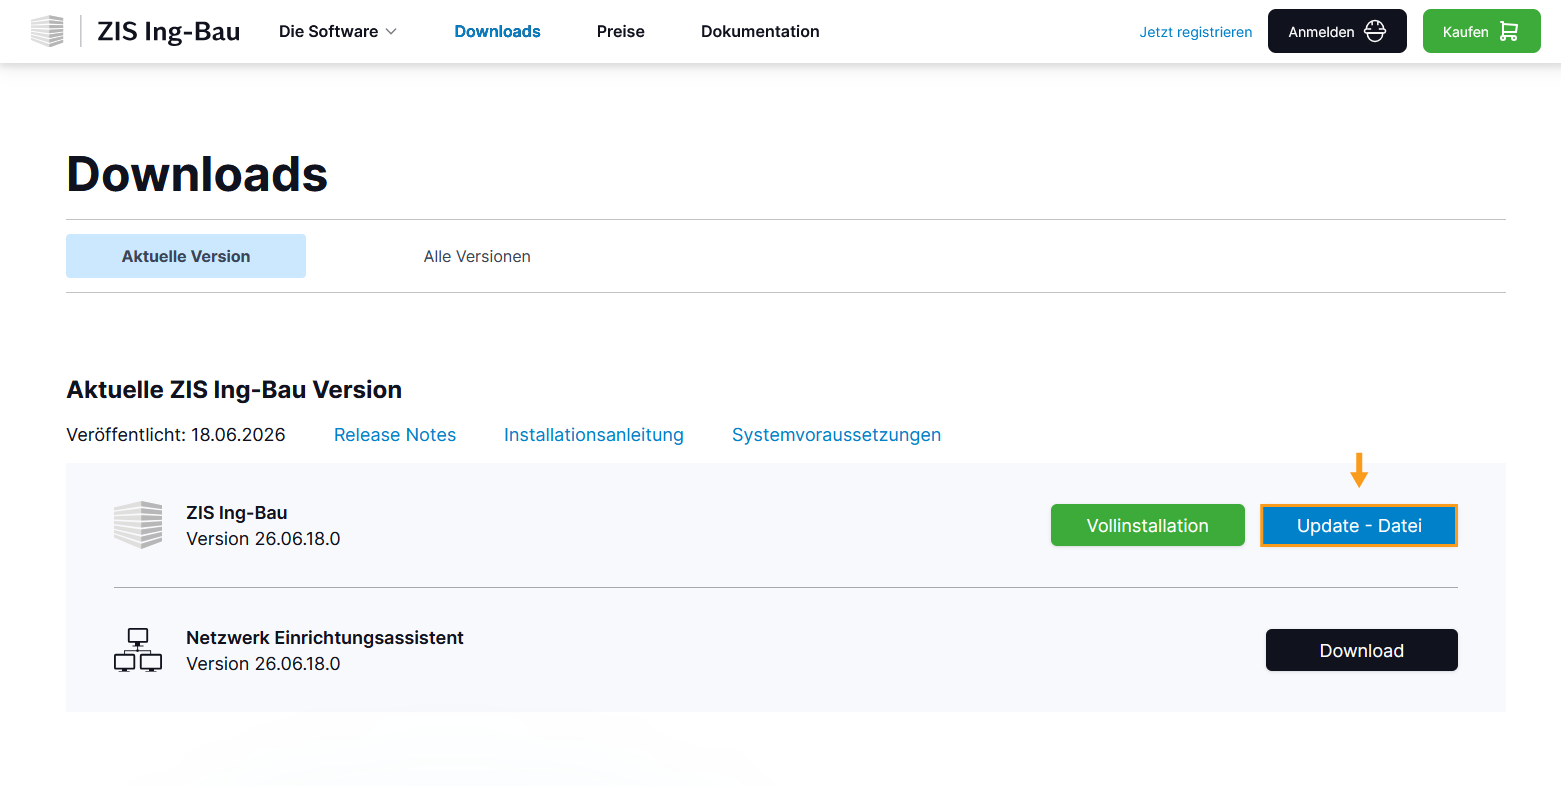Click helmet icon in Anmelden button
Viewport: 1562px width, 787px height.
[1375, 31]
